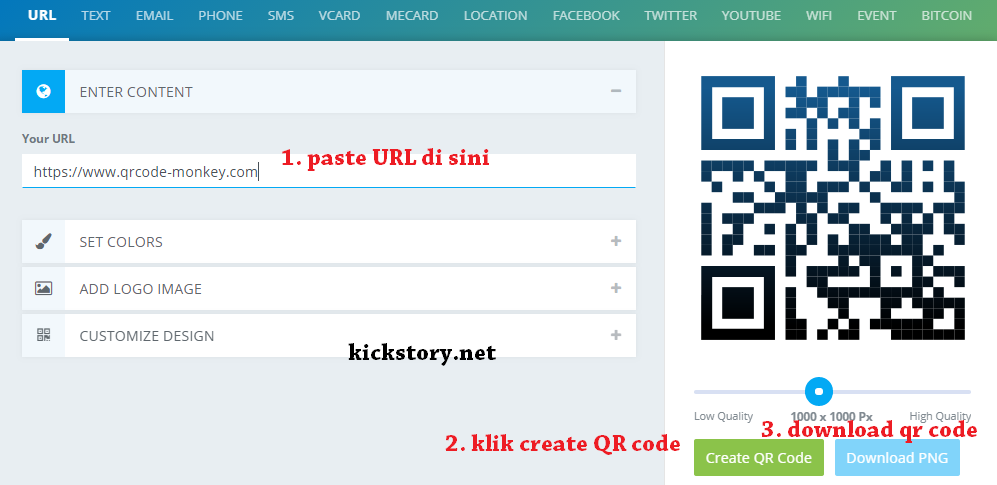Click the SET COLORS label
This screenshot has height=485, width=997.
[121, 242]
